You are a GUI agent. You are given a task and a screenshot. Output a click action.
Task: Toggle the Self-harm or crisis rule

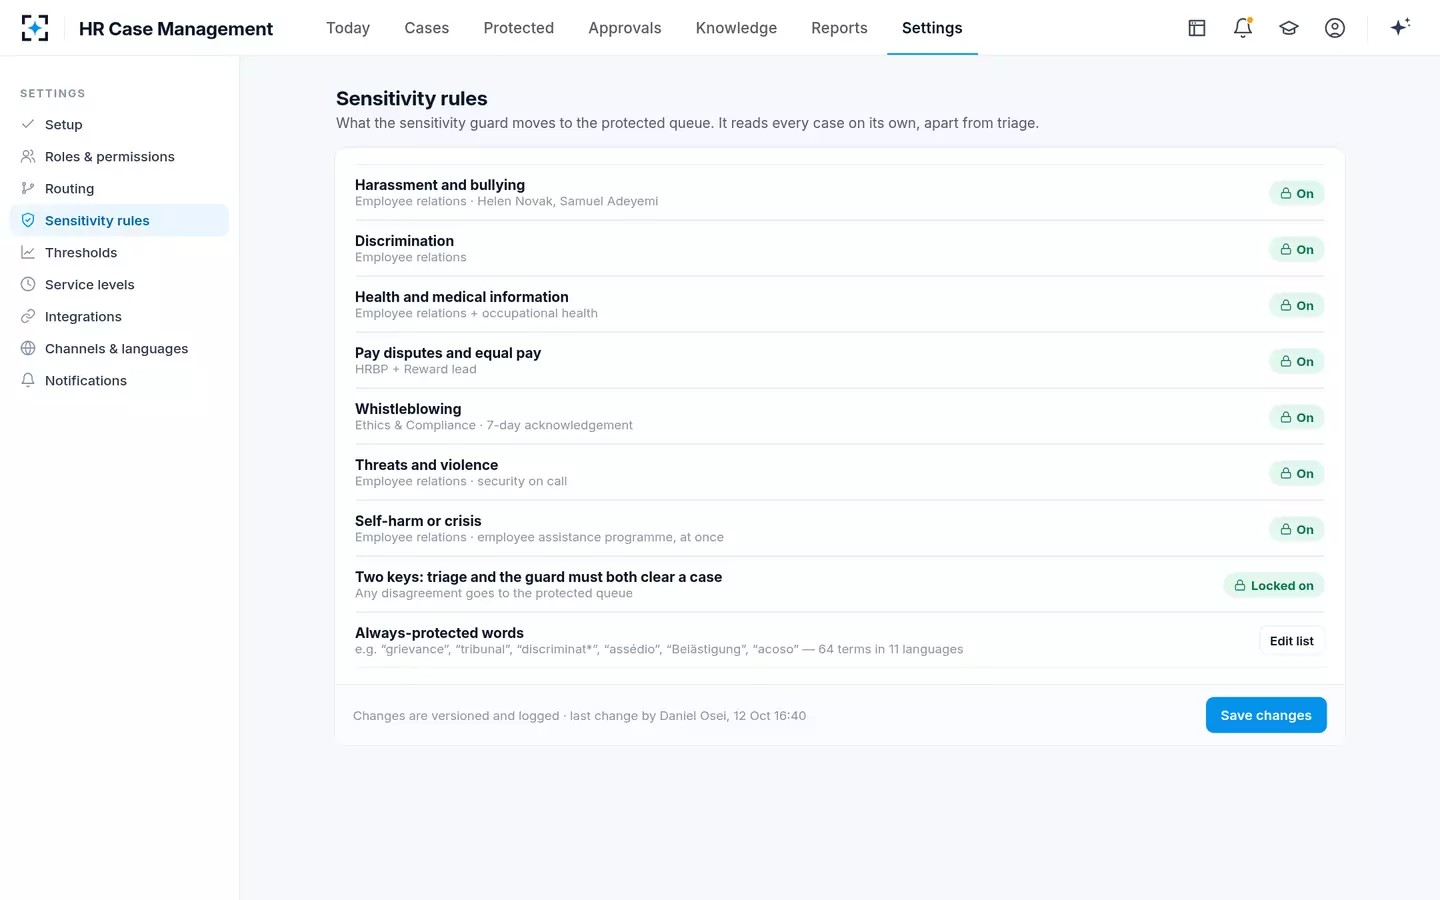point(1297,529)
